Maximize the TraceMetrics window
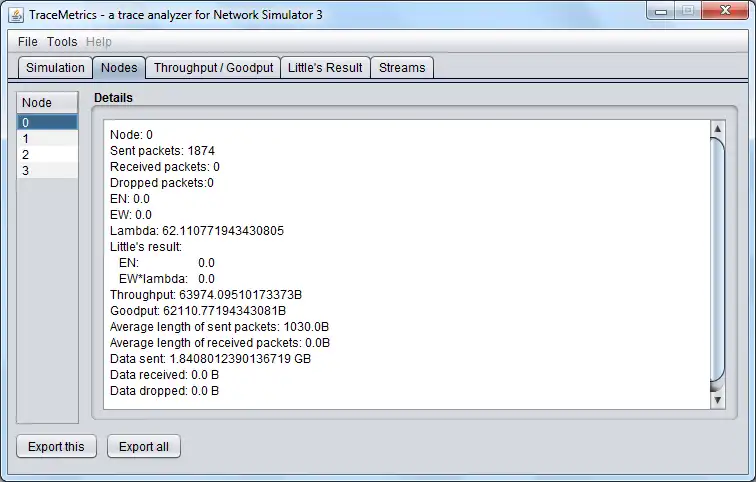 pos(688,11)
